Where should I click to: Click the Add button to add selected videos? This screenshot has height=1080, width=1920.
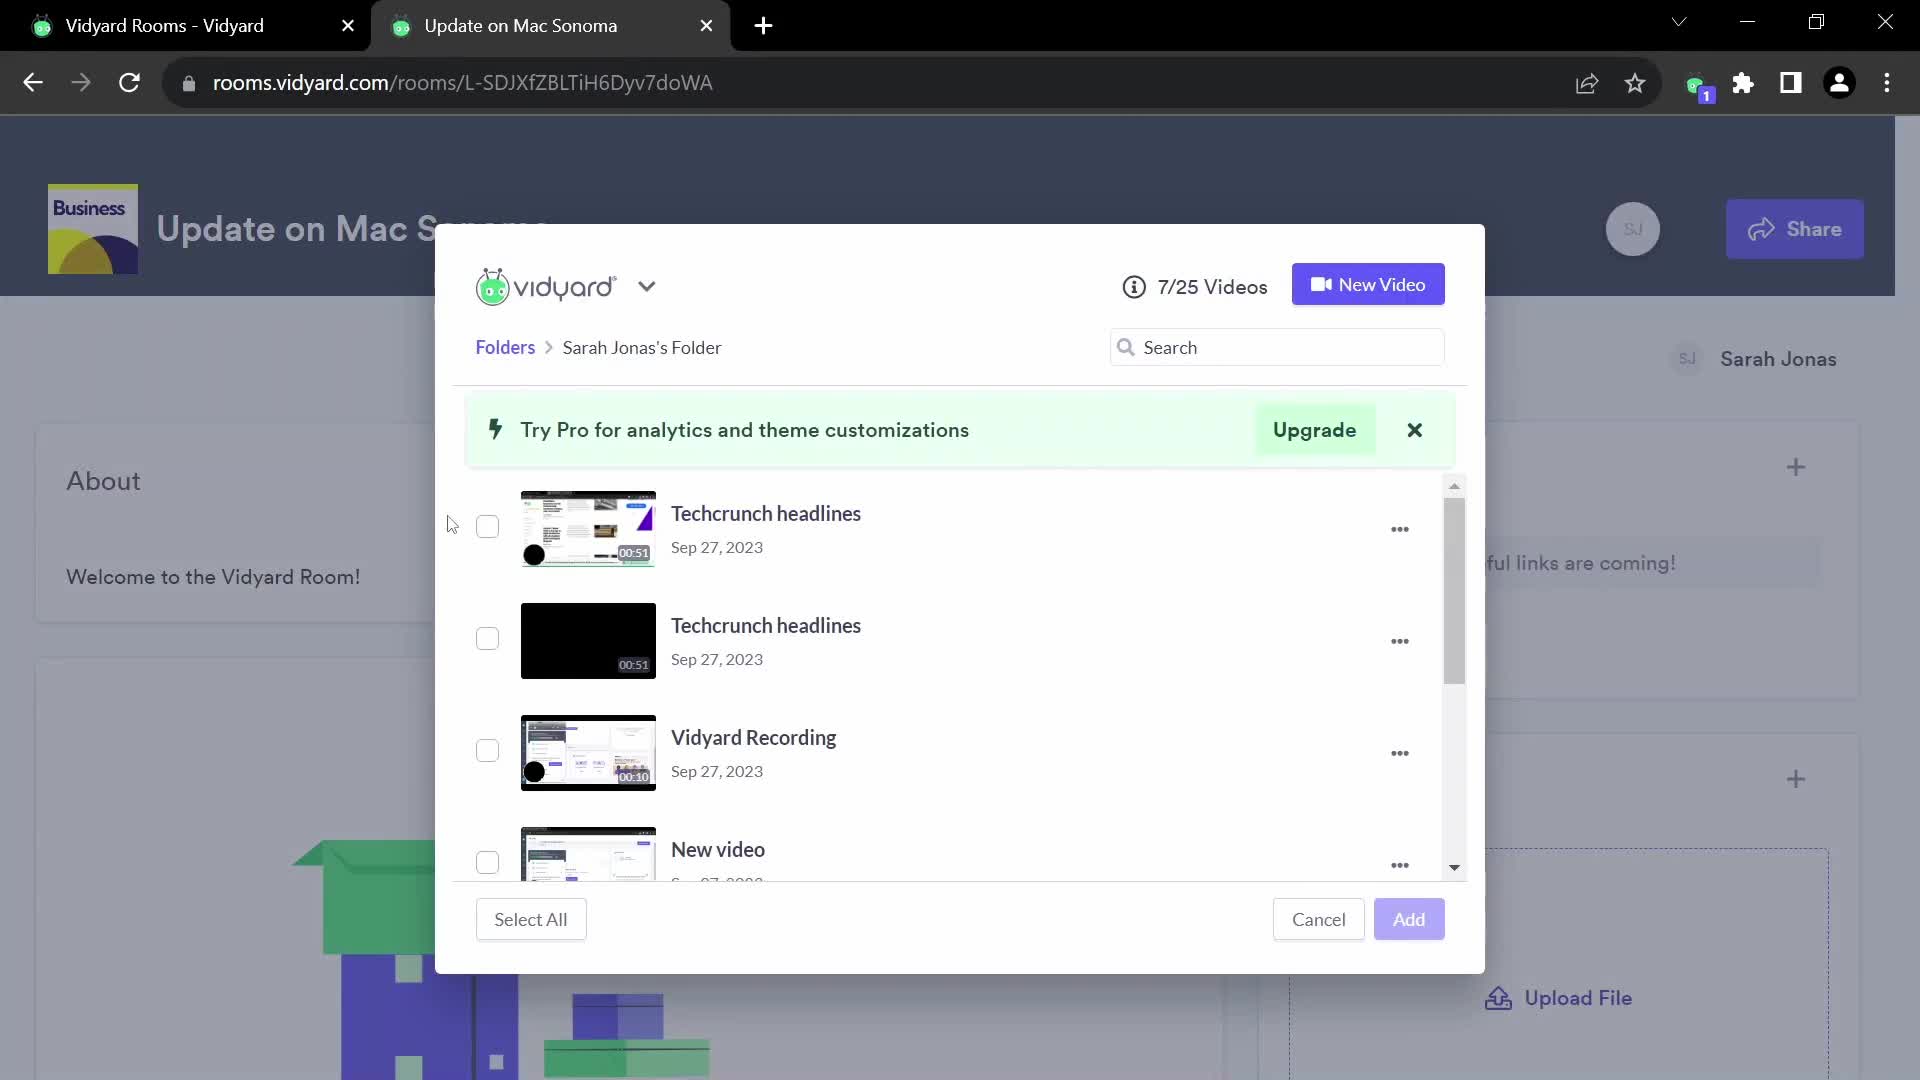tap(1410, 919)
